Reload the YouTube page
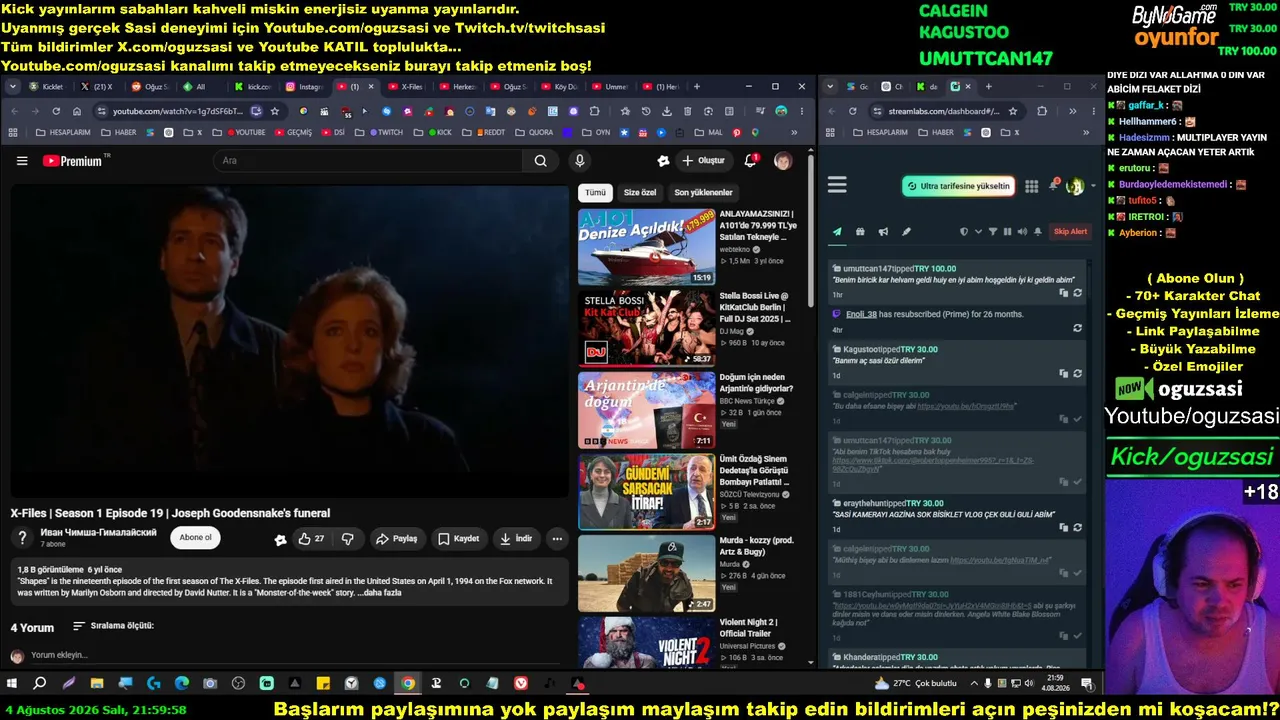This screenshot has height=720, width=1280. pyautogui.click(x=56, y=111)
